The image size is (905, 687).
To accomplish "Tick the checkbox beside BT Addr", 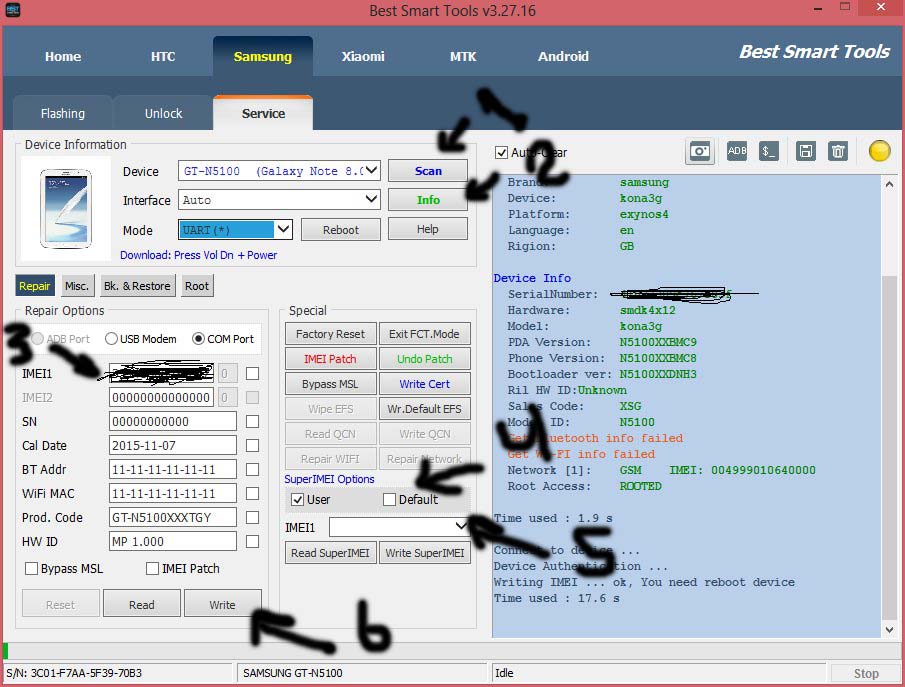I will click(x=252, y=469).
